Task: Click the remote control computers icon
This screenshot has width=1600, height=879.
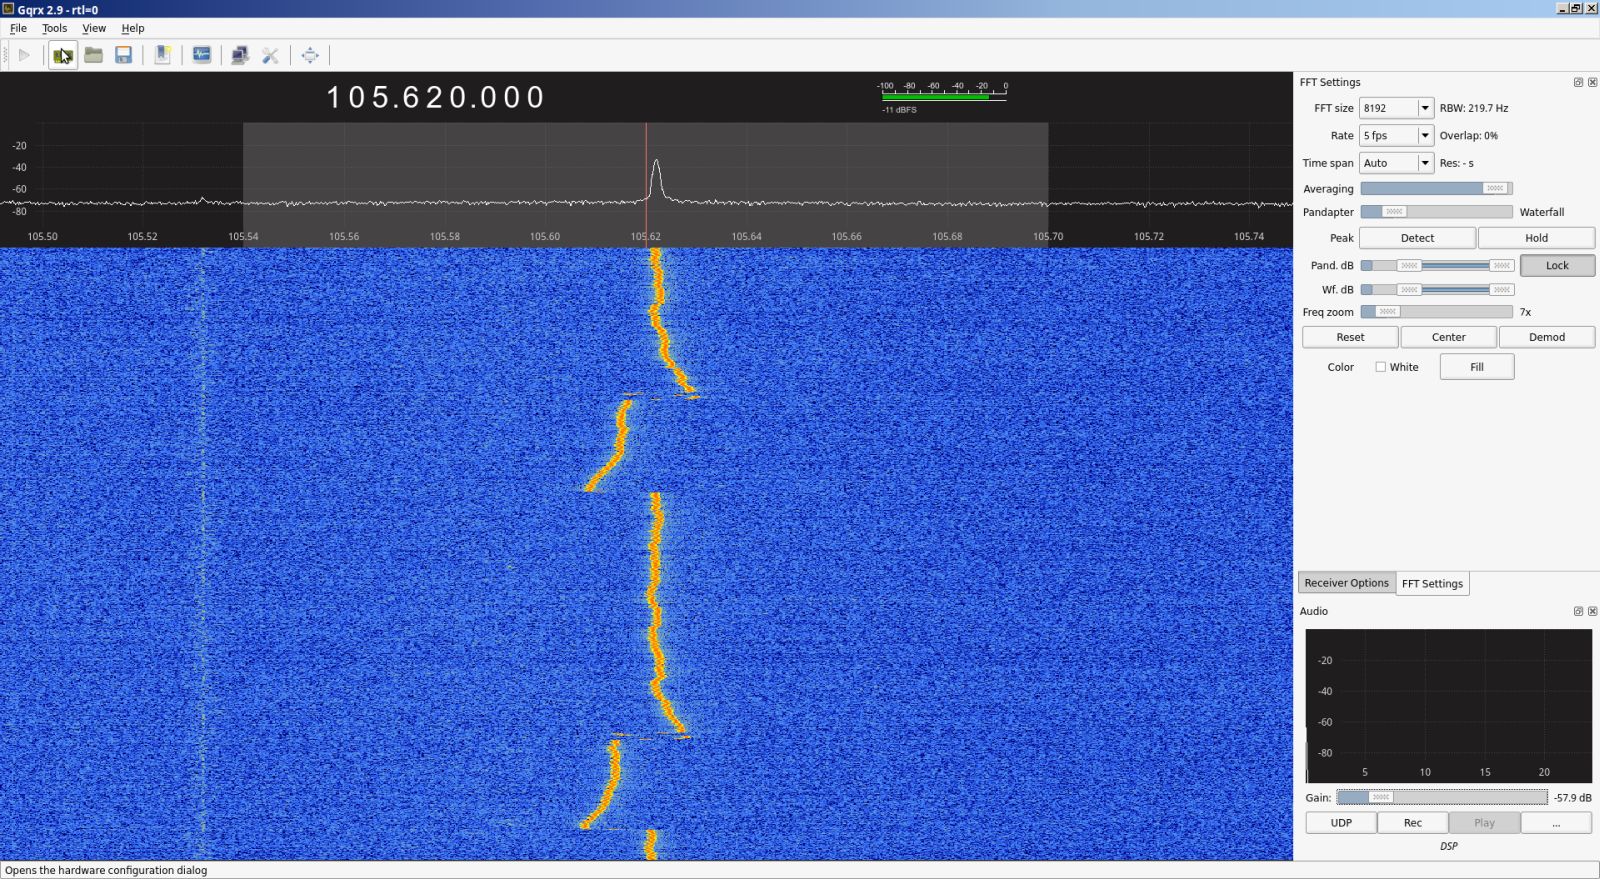Action: tap(240, 55)
